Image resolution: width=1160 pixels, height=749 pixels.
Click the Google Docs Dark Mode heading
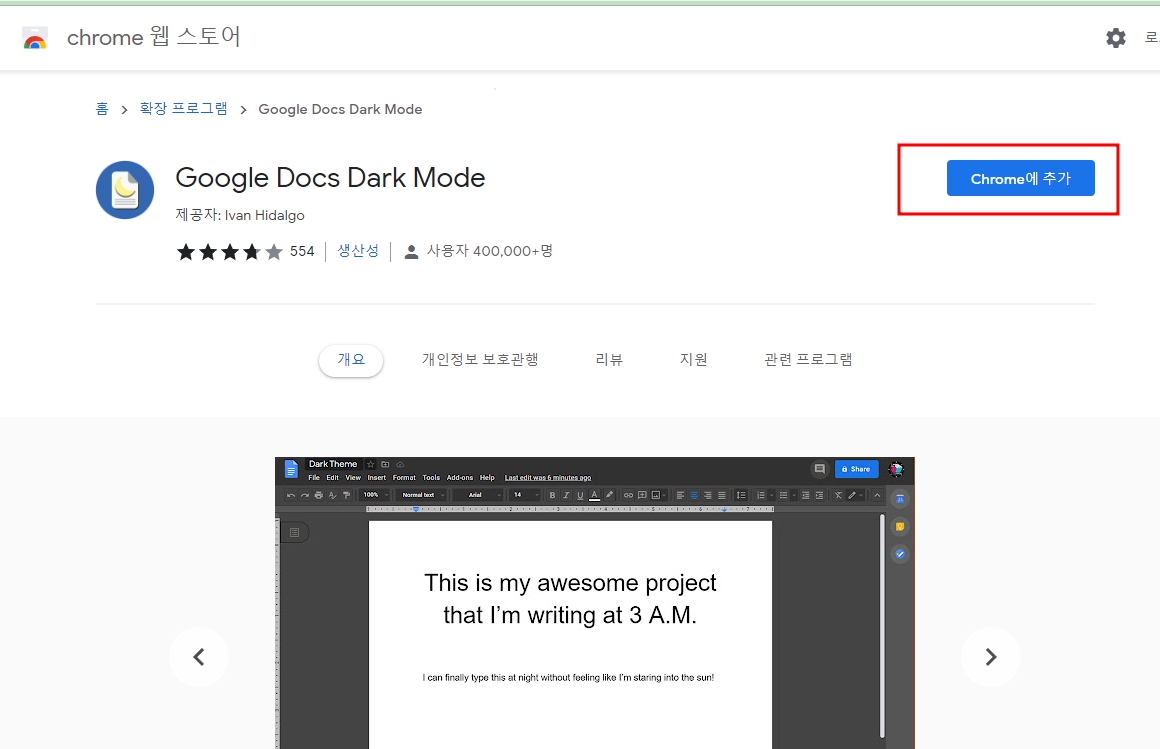point(330,178)
